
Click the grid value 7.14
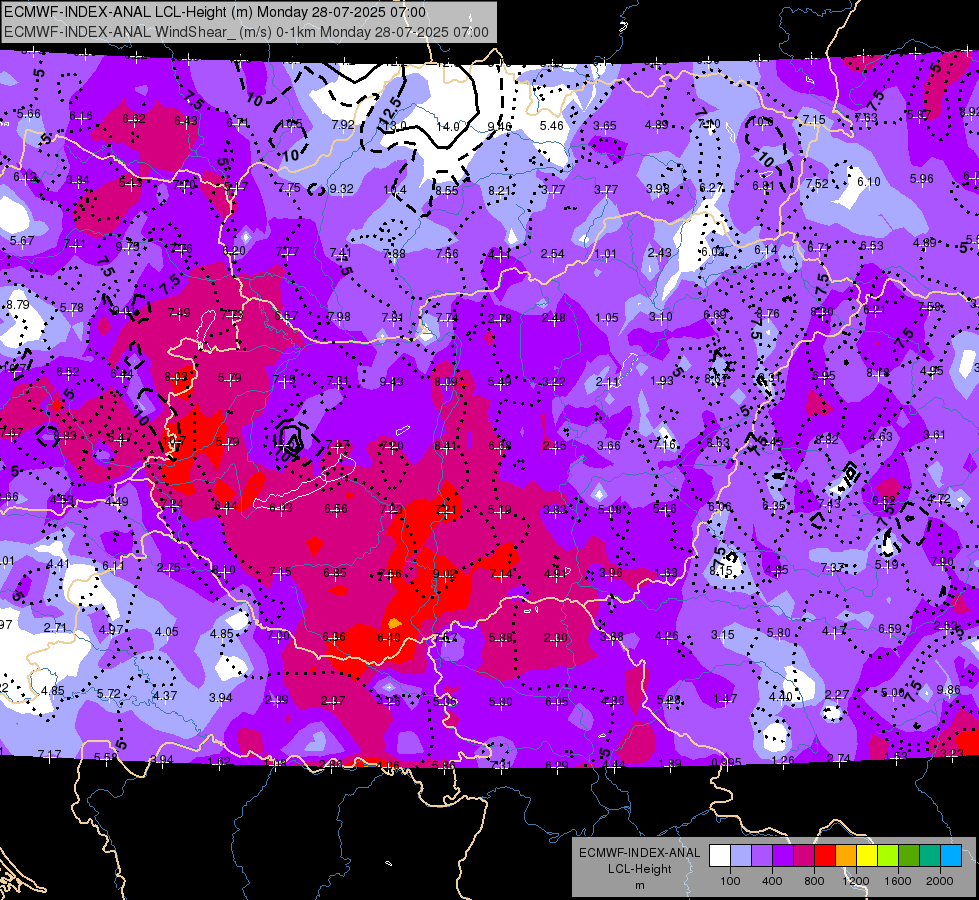[x=501, y=573]
